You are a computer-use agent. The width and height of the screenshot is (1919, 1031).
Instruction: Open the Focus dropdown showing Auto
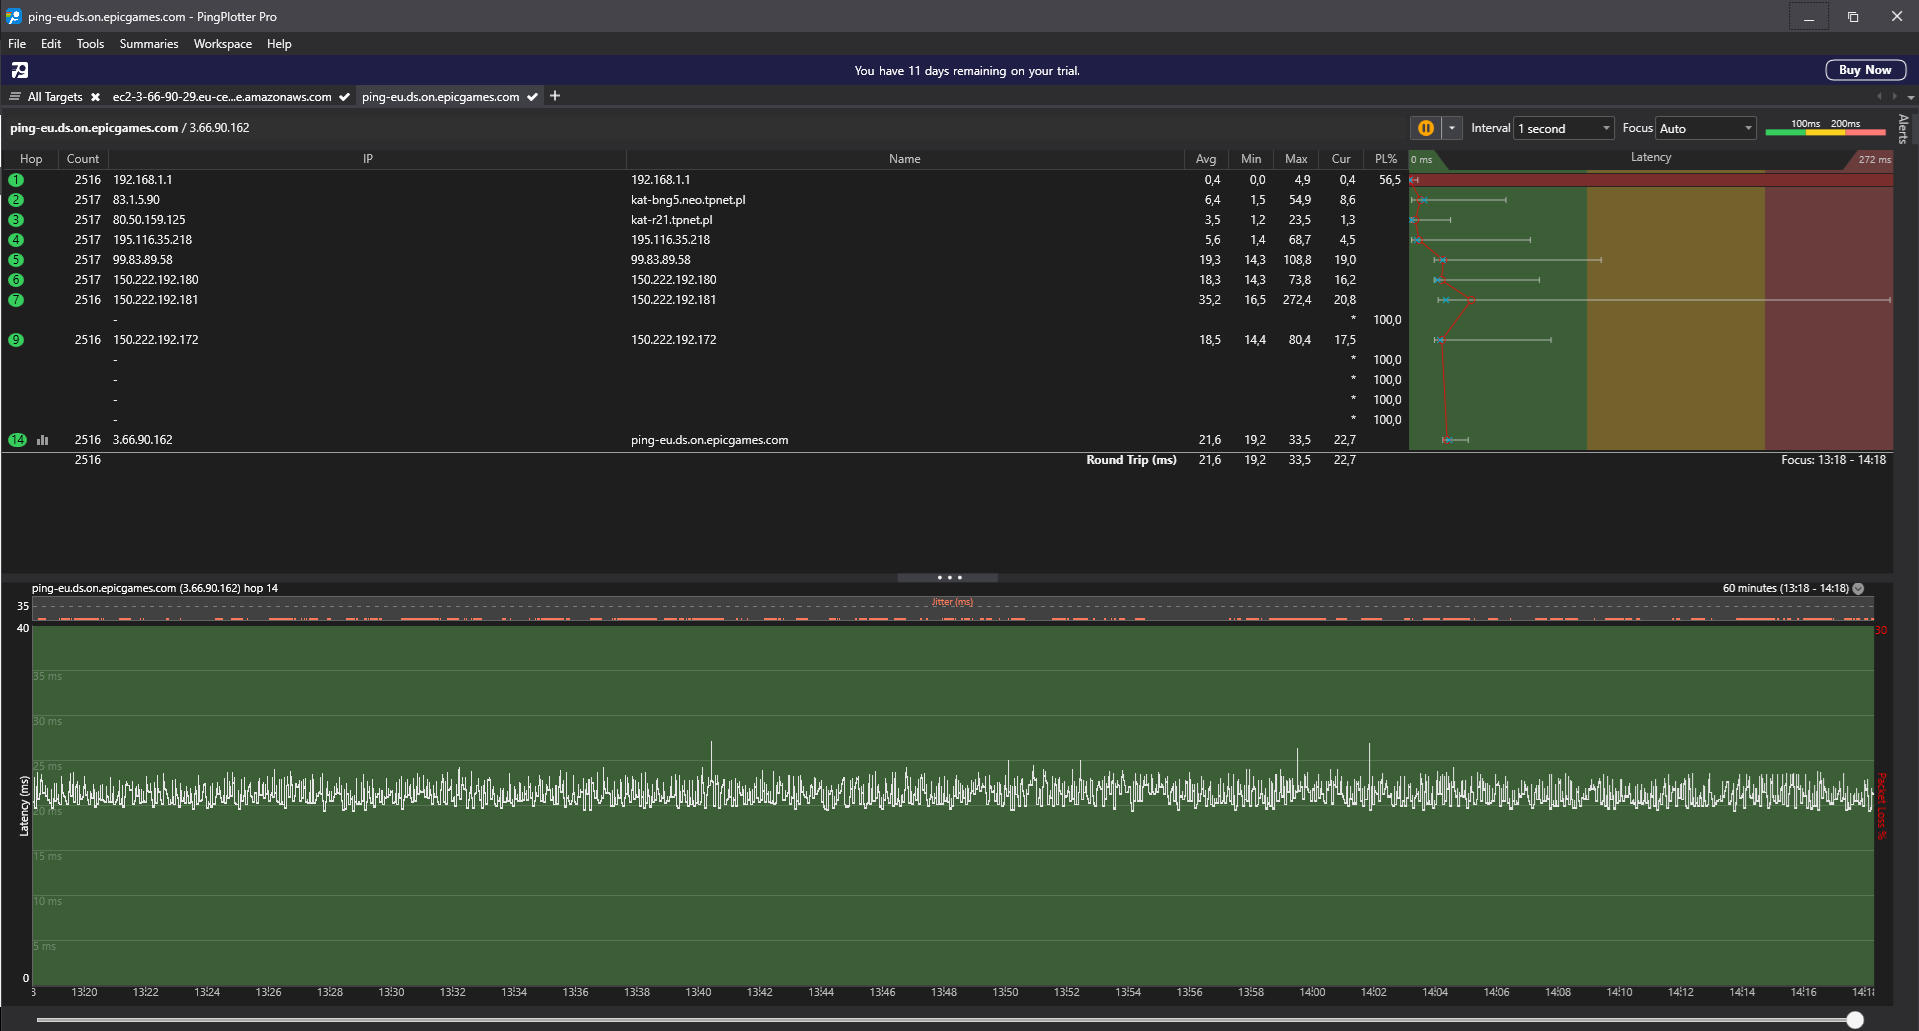pos(1706,128)
